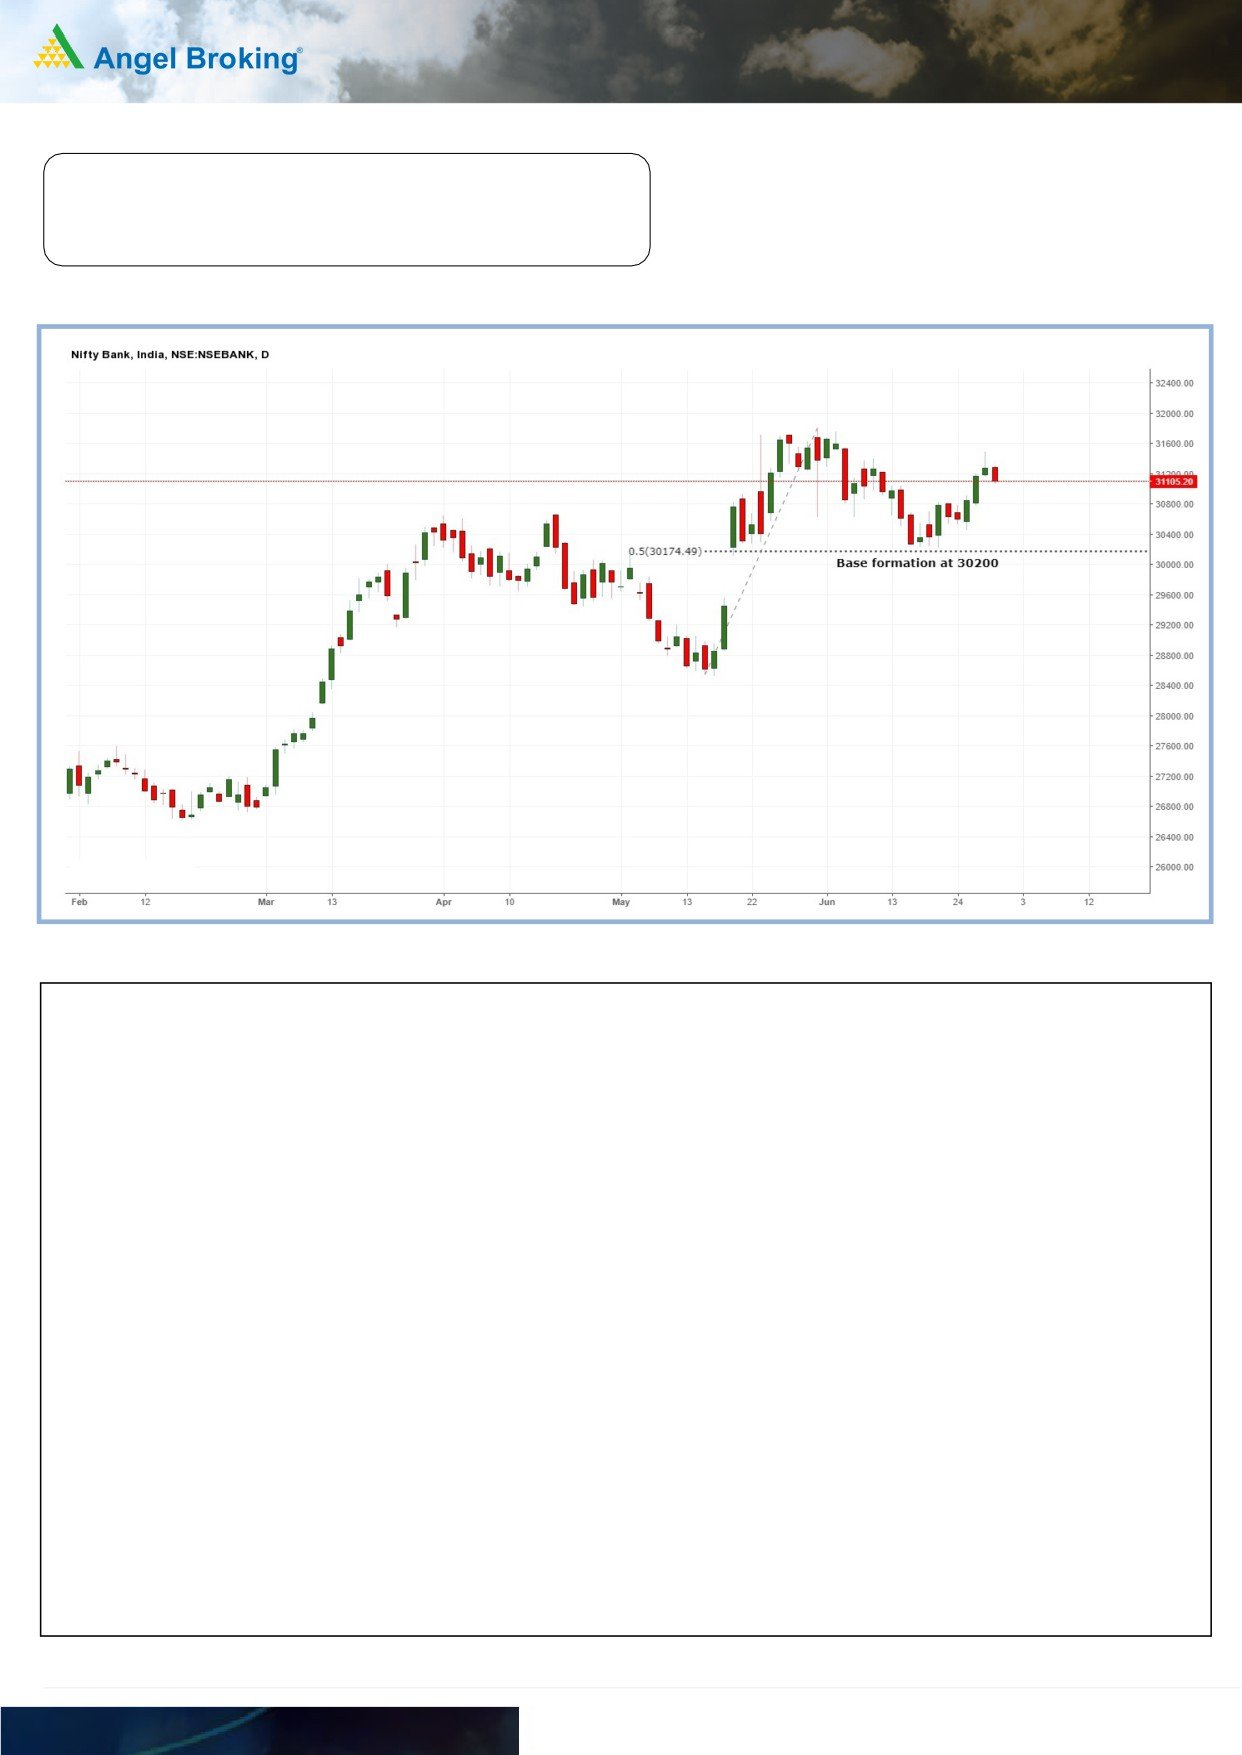Click the 32400.00 price axis label
This screenshot has width=1242, height=1755.
pyautogui.click(x=1174, y=383)
